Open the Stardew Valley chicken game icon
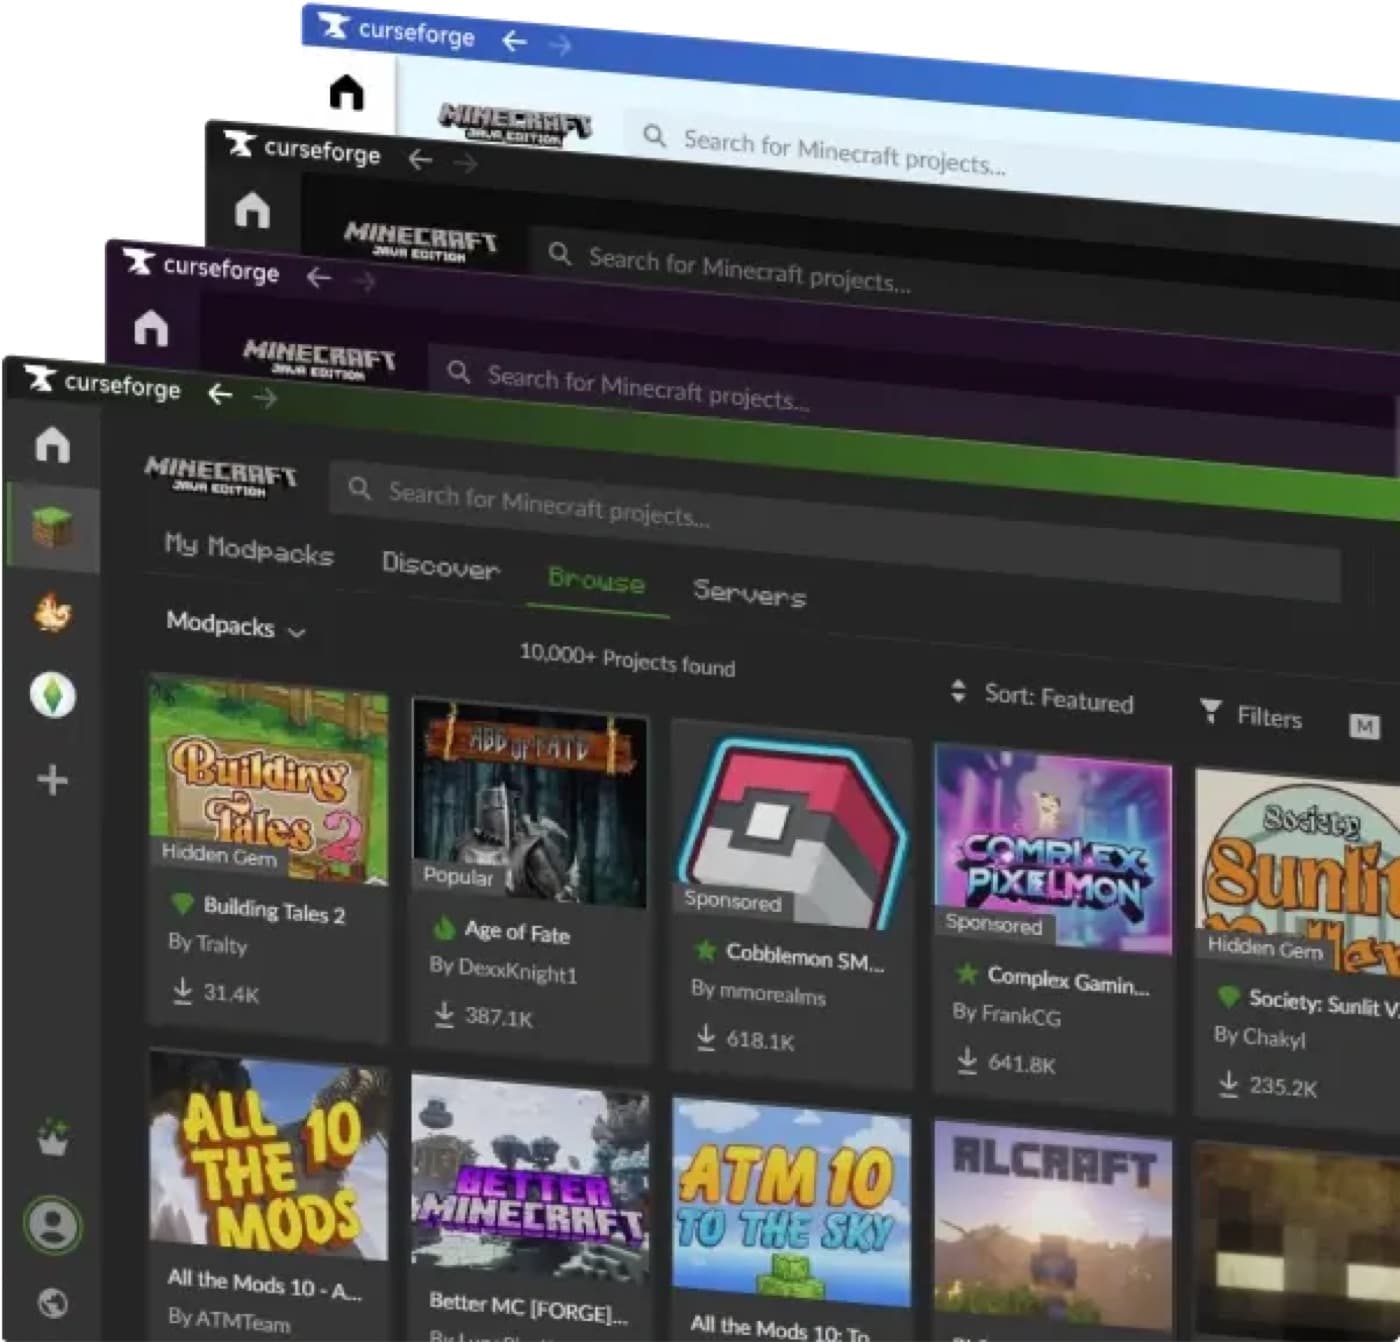The width and height of the screenshot is (1400, 1342). tap(52, 612)
